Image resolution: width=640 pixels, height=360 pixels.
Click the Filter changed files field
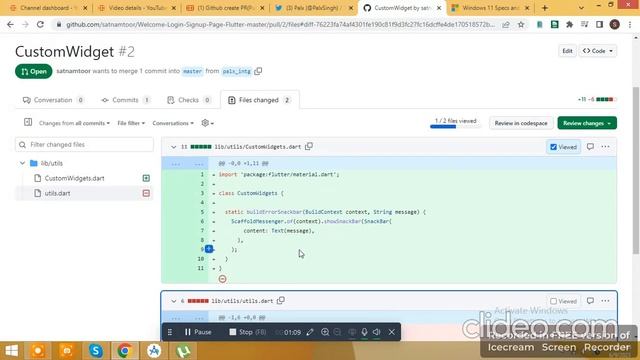coord(84,144)
